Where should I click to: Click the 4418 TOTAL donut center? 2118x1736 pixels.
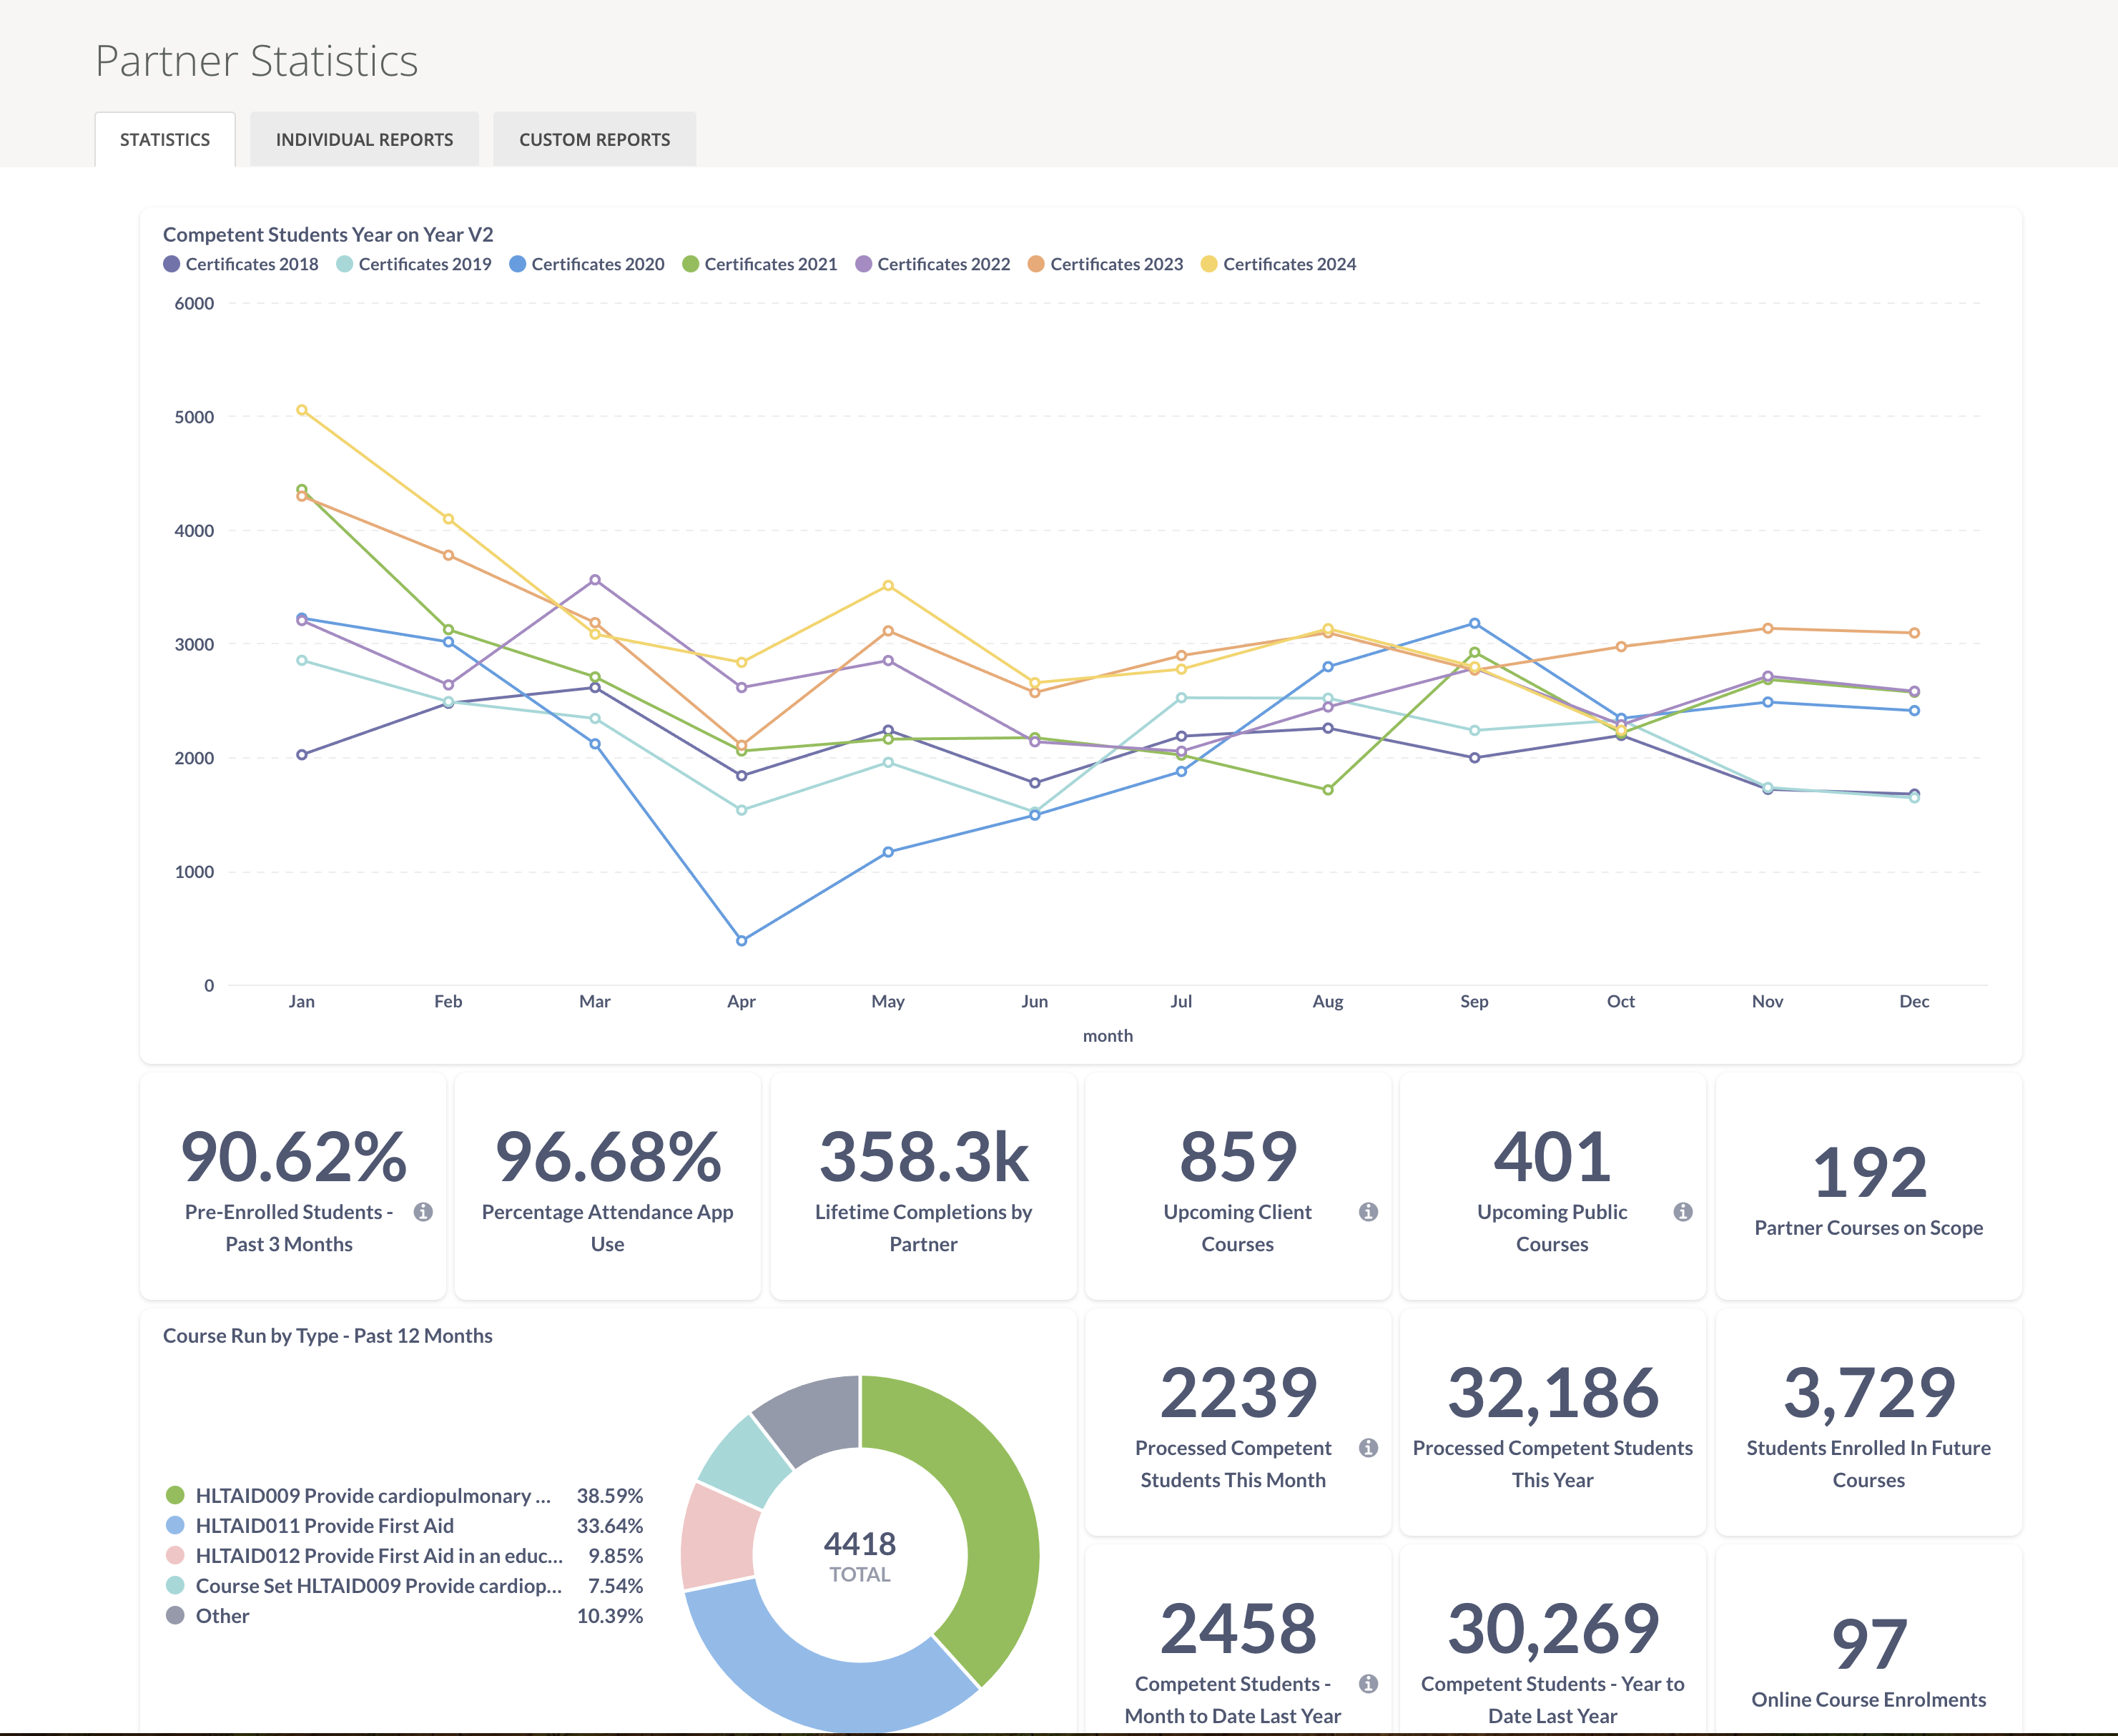860,1557
